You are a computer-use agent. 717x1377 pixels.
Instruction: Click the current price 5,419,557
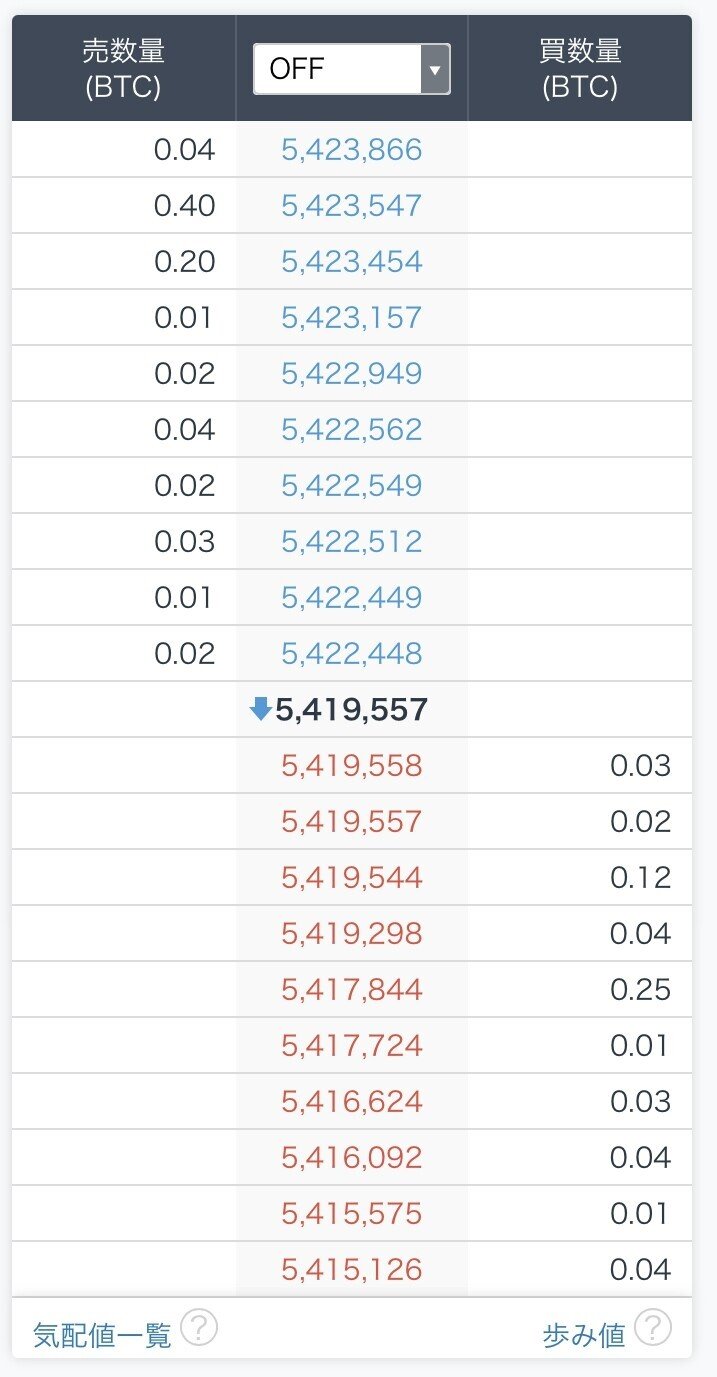(350, 708)
